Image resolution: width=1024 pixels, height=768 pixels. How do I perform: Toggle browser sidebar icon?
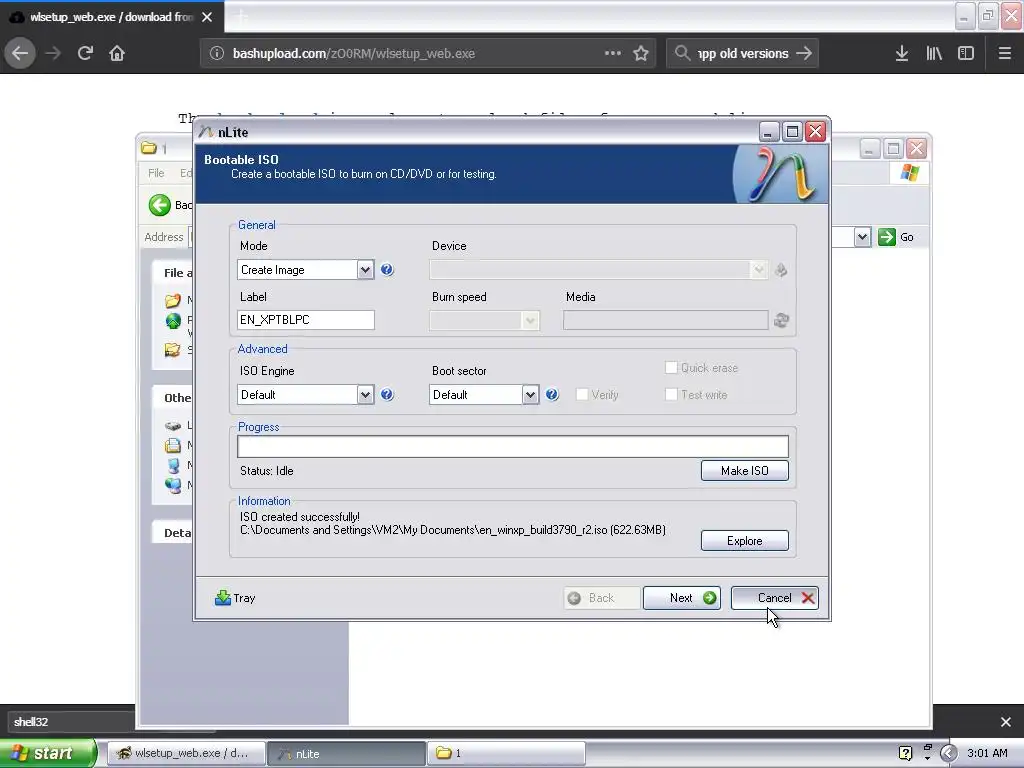pos(966,54)
